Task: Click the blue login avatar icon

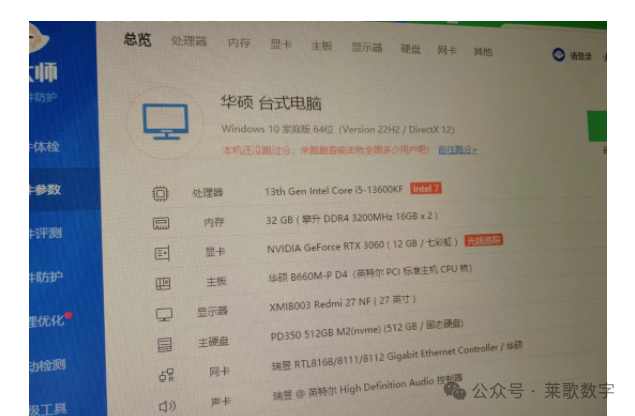Action: click(558, 54)
